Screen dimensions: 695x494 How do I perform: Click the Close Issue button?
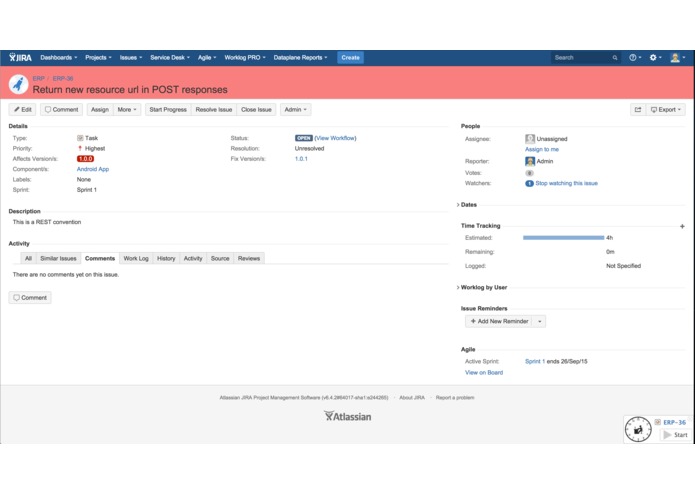(x=256, y=109)
